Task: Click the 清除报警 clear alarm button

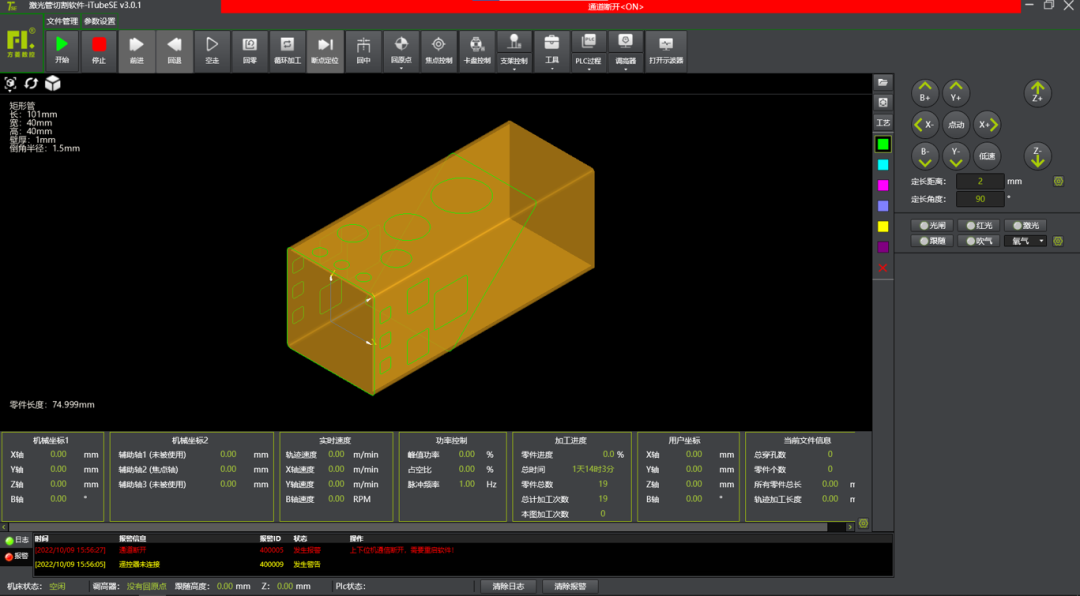Action: [x=570, y=586]
